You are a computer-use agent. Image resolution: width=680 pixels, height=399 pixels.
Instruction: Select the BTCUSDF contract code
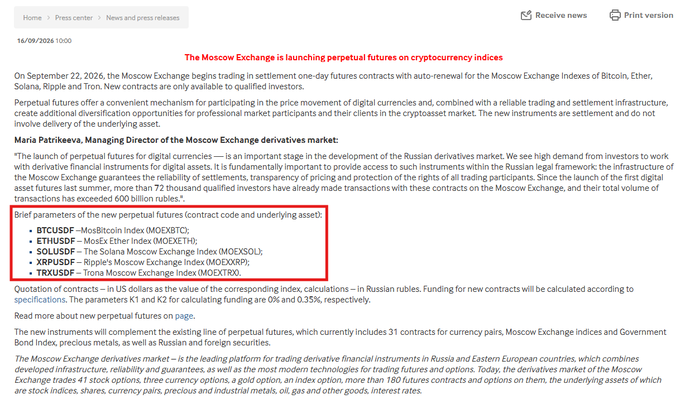pyautogui.click(x=55, y=230)
